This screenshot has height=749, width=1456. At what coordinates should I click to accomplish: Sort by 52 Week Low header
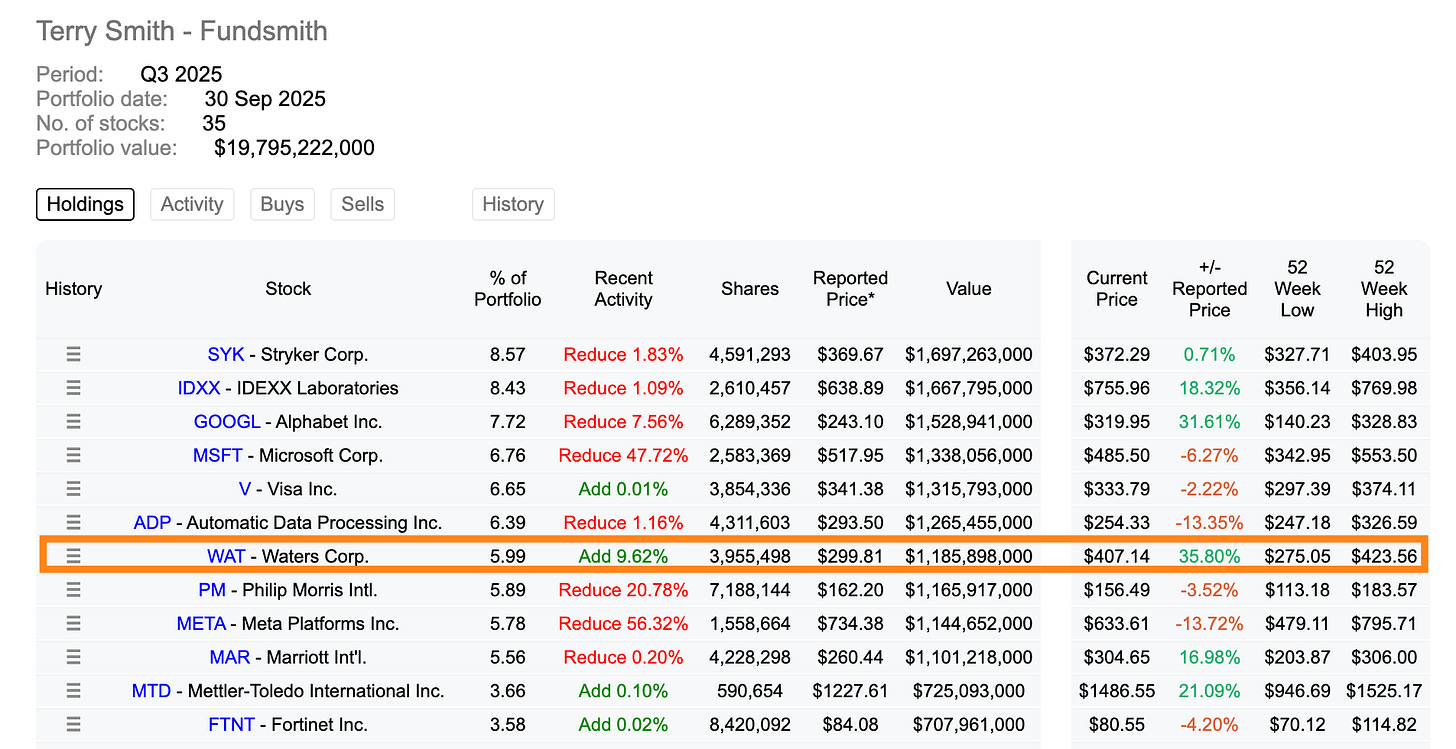click(x=1297, y=289)
